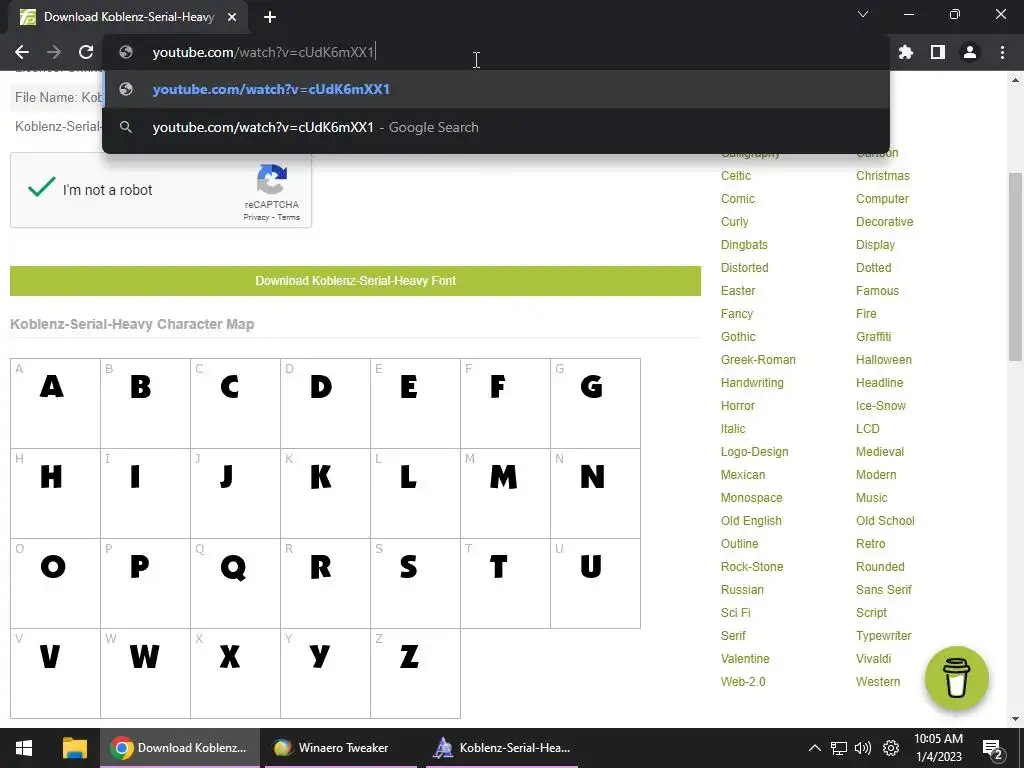Open the Halloween font category
The height and width of the screenshot is (768, 1024).
click(884, 360)
